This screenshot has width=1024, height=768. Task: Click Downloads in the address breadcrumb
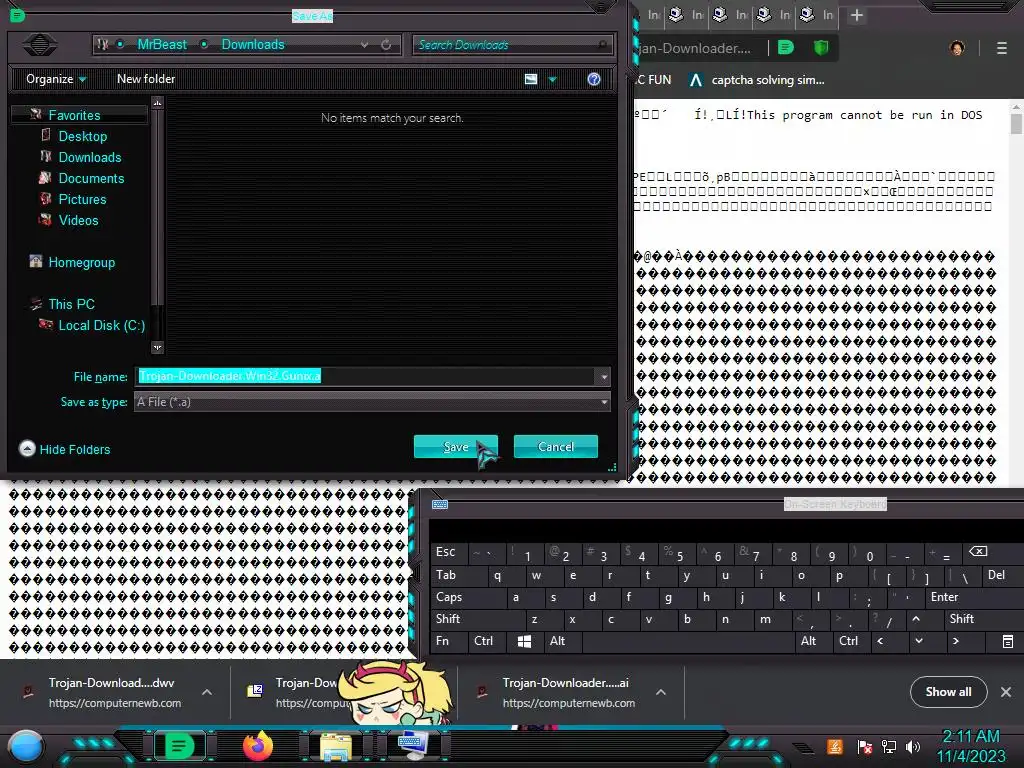coord(253,44)
